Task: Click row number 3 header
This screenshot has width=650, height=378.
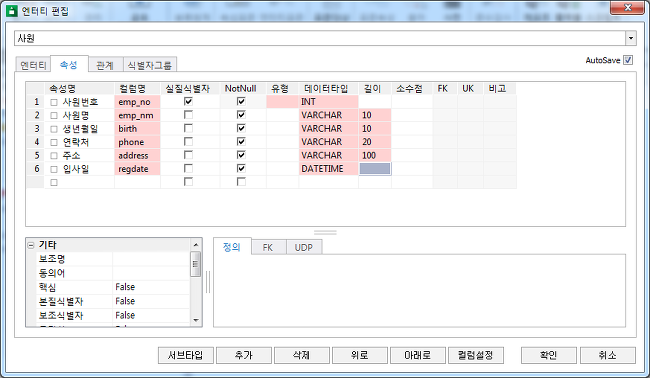Action: [x=36, y=128]
